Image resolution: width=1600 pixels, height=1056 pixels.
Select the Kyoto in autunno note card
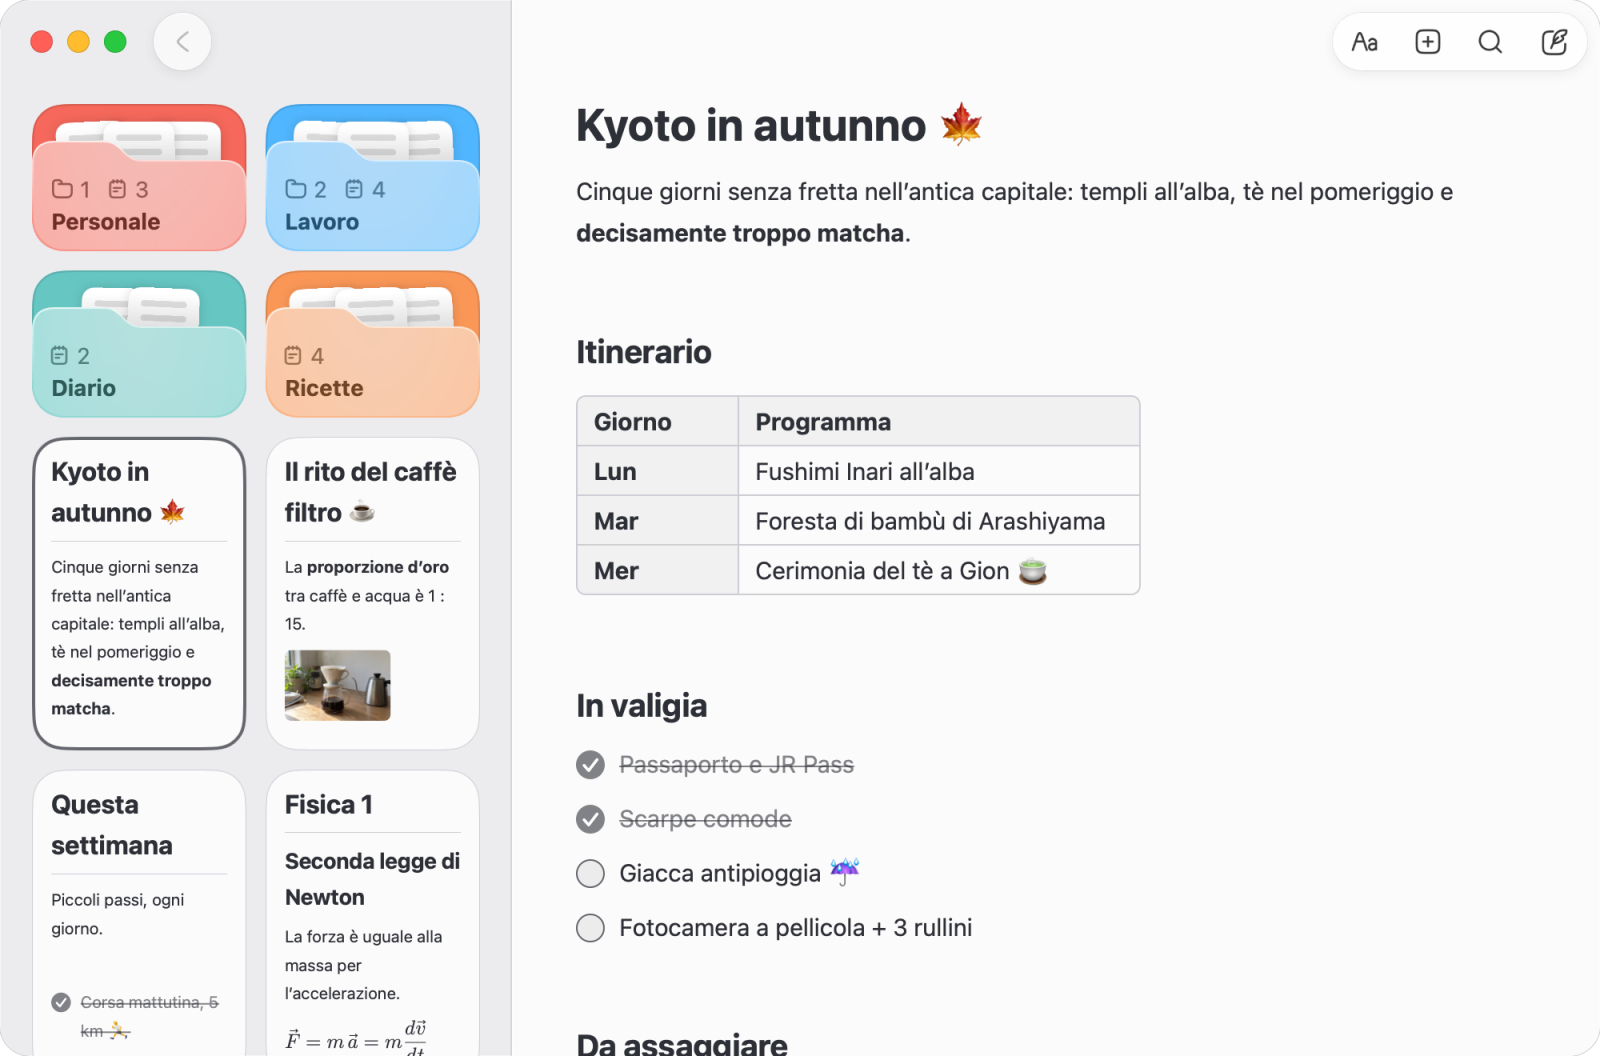point(139,593)
